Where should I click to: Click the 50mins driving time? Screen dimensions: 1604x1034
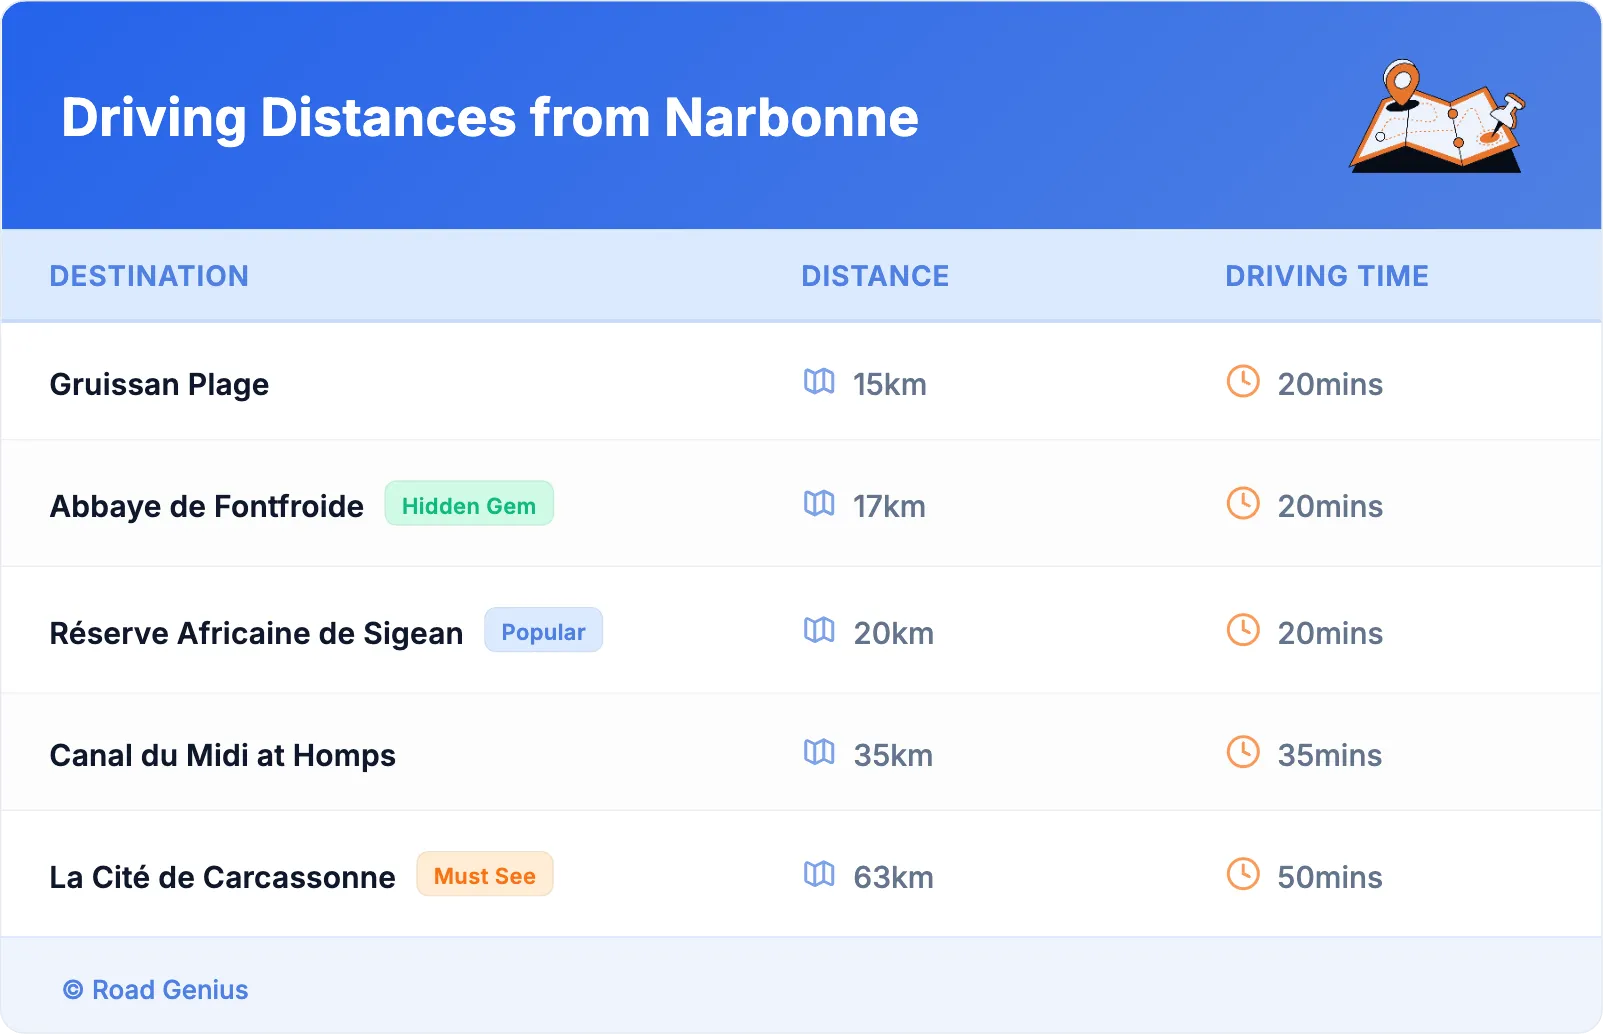pyautogui.click(x=1330, y=878)
